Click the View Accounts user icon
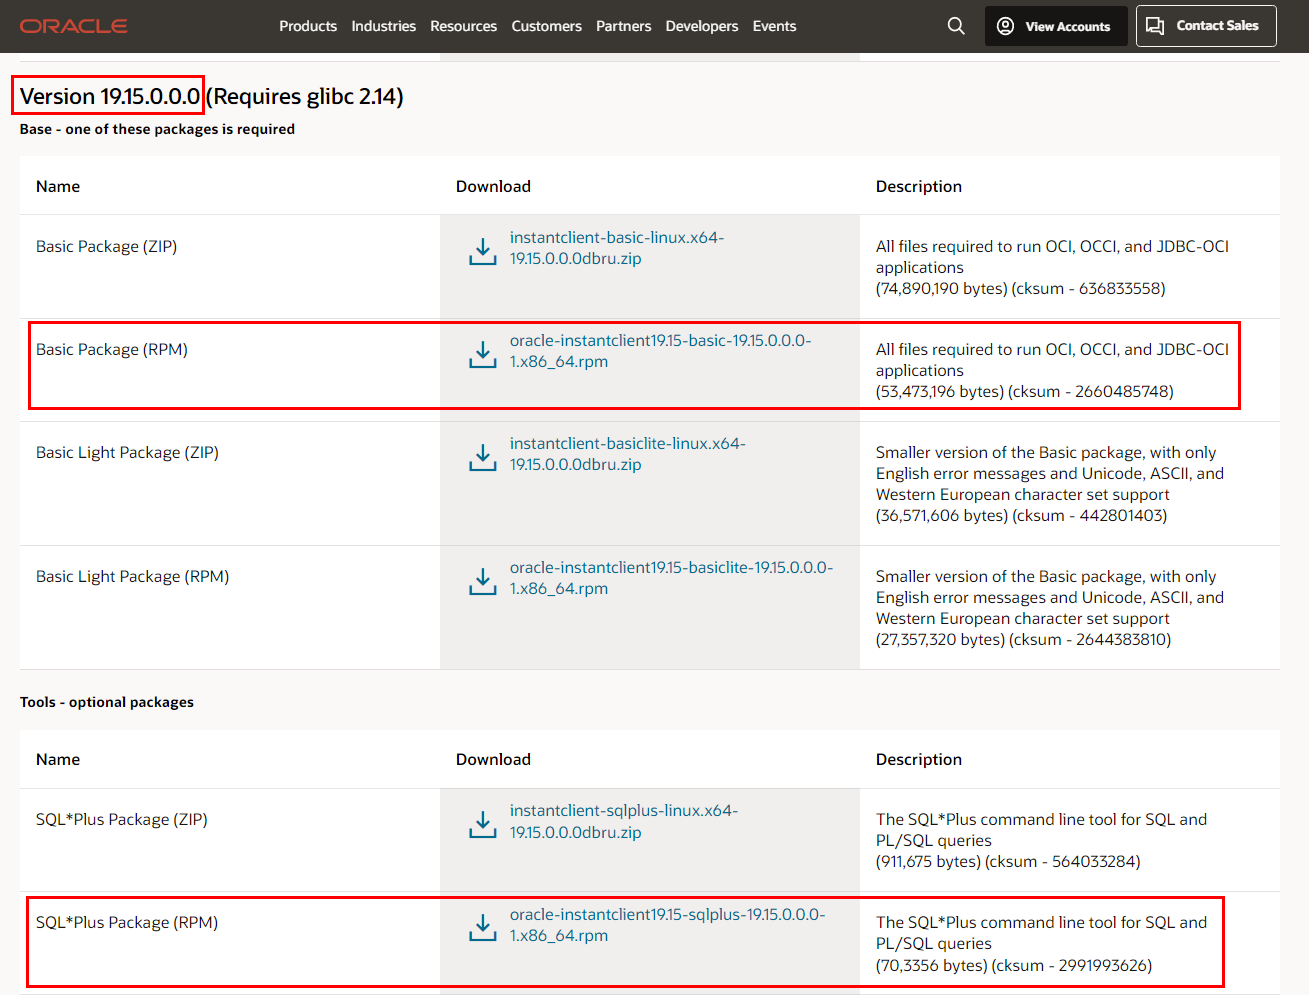Image resolution: width=1309 pixels, height=995 pixels. click(1005, 26)
